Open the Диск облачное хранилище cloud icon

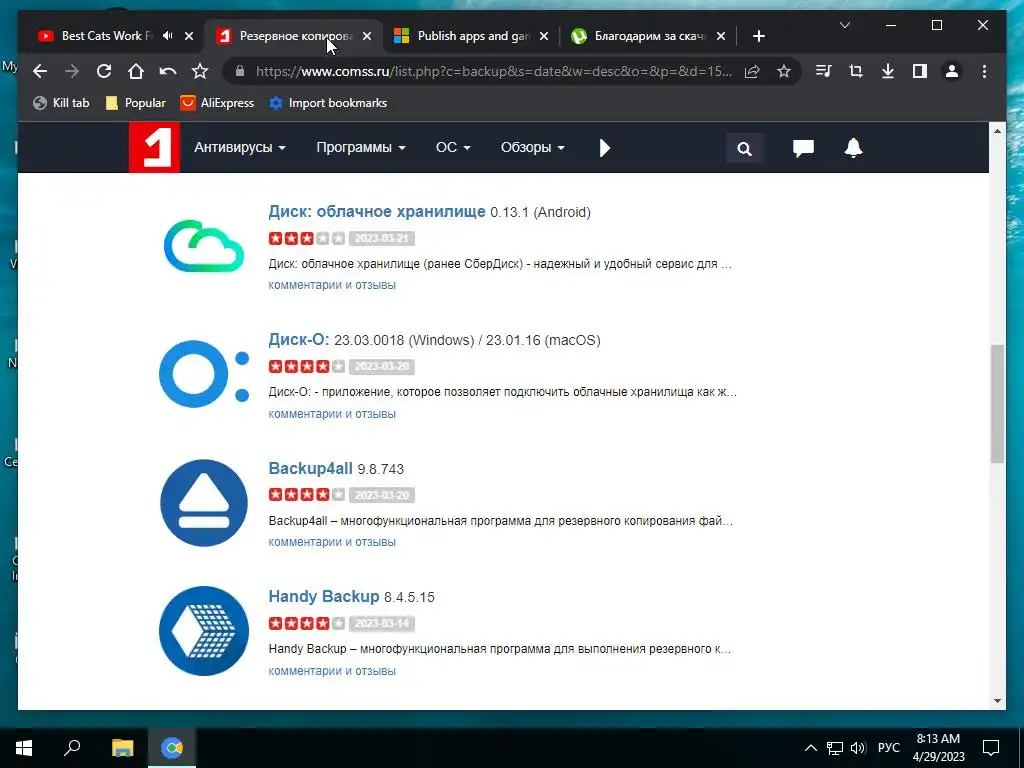[204, 246]
